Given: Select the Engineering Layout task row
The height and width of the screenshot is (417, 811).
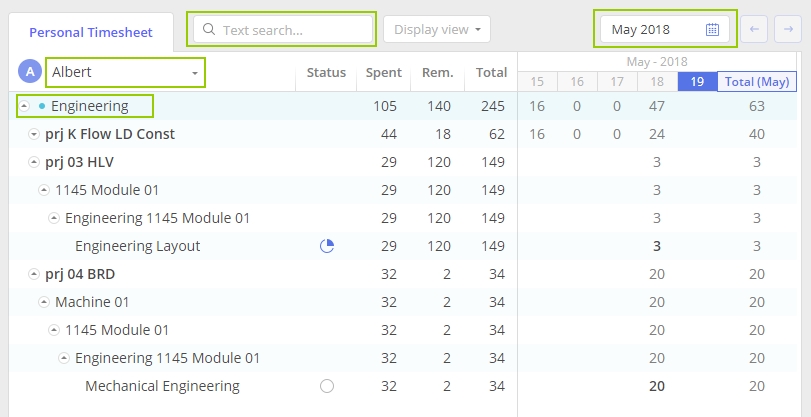Looking at the screenshot, I should pyautogui.click(x=402, y=246).
